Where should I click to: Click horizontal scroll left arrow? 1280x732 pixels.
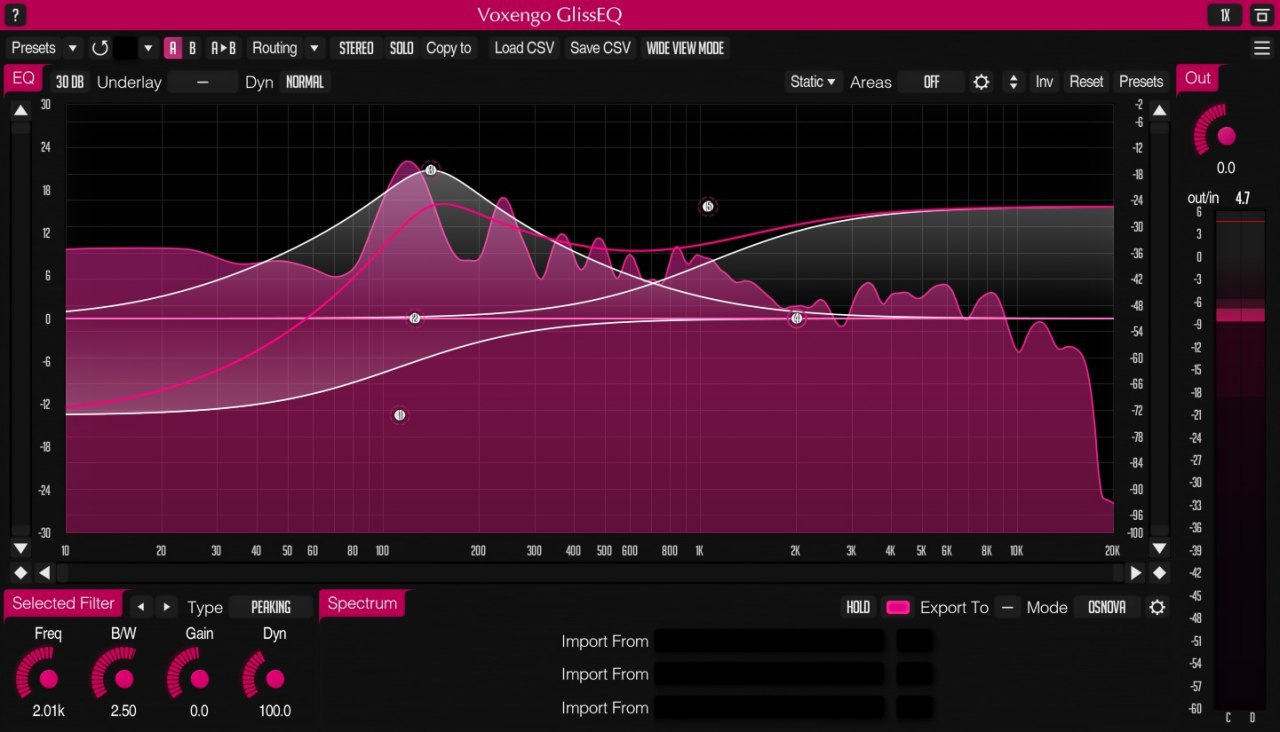(44, 573)
